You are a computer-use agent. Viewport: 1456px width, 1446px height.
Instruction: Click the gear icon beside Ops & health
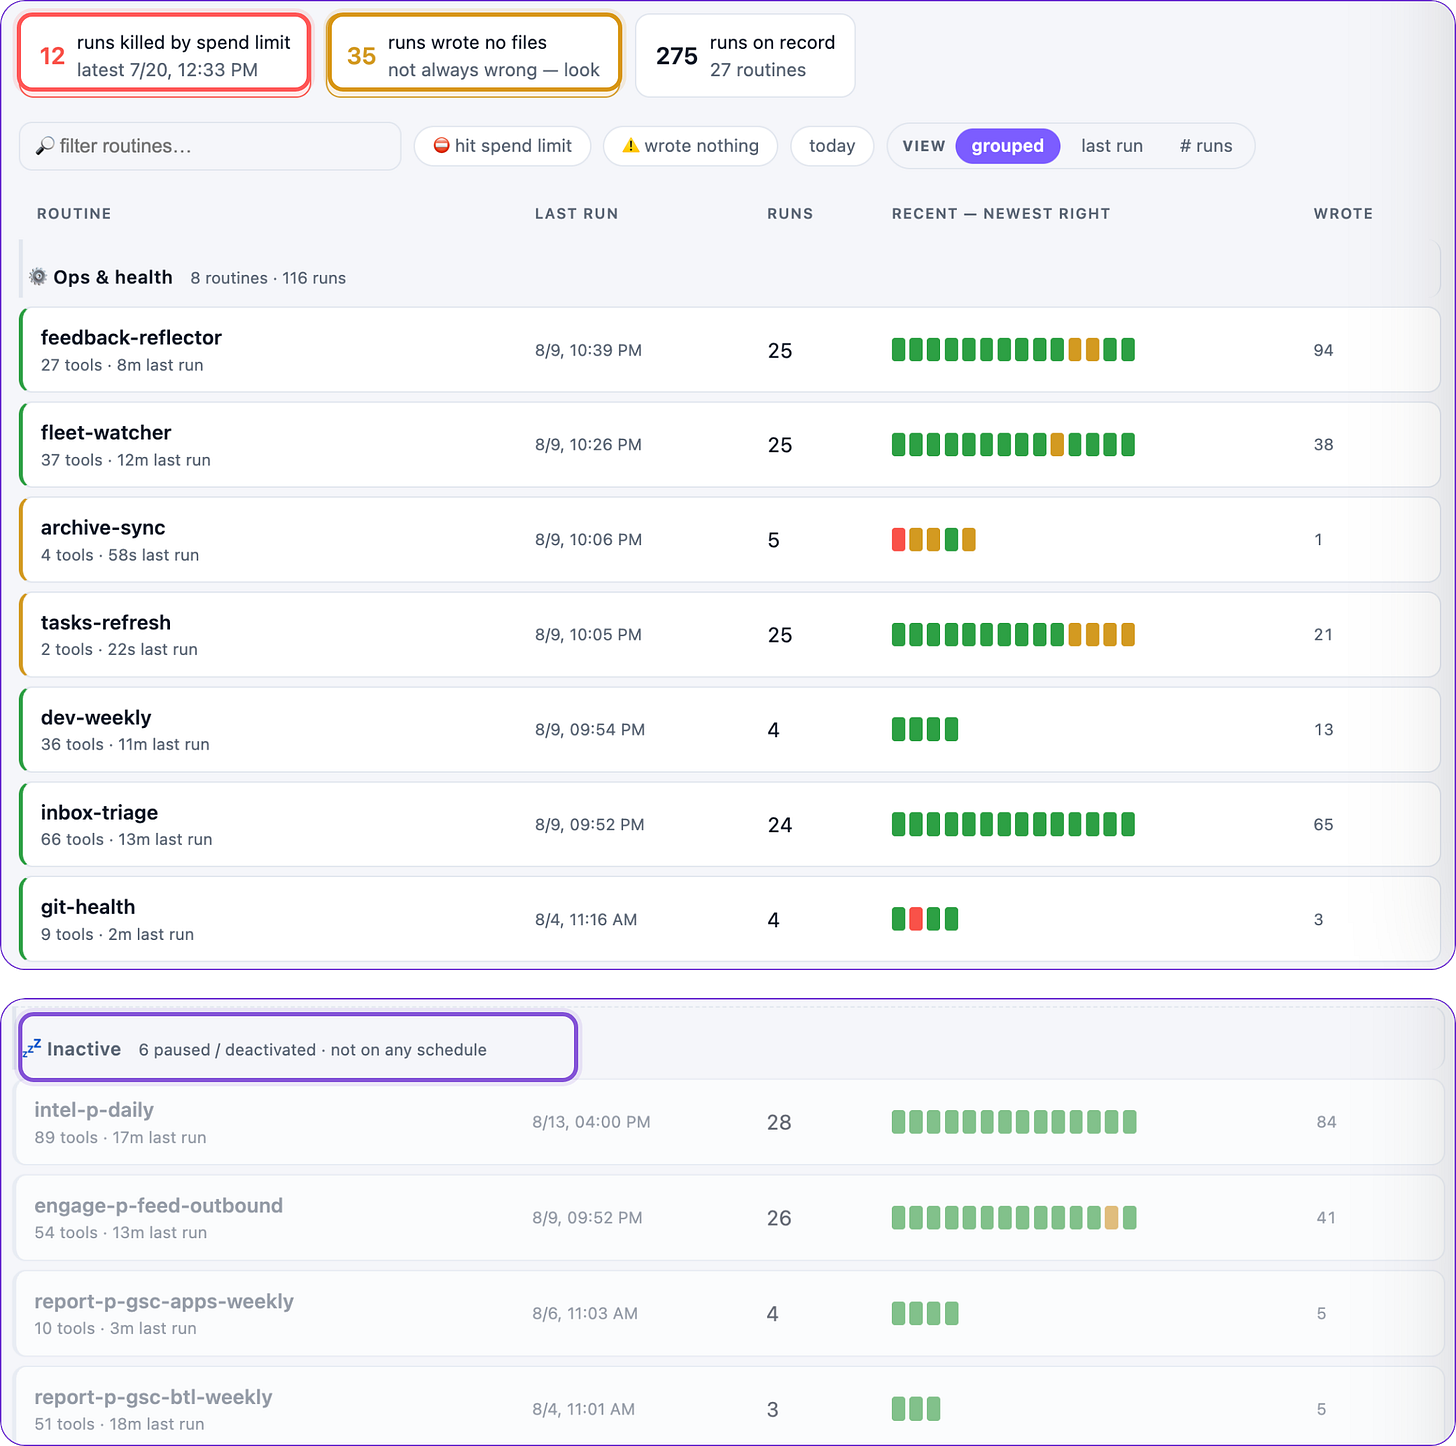coord(38,277)
